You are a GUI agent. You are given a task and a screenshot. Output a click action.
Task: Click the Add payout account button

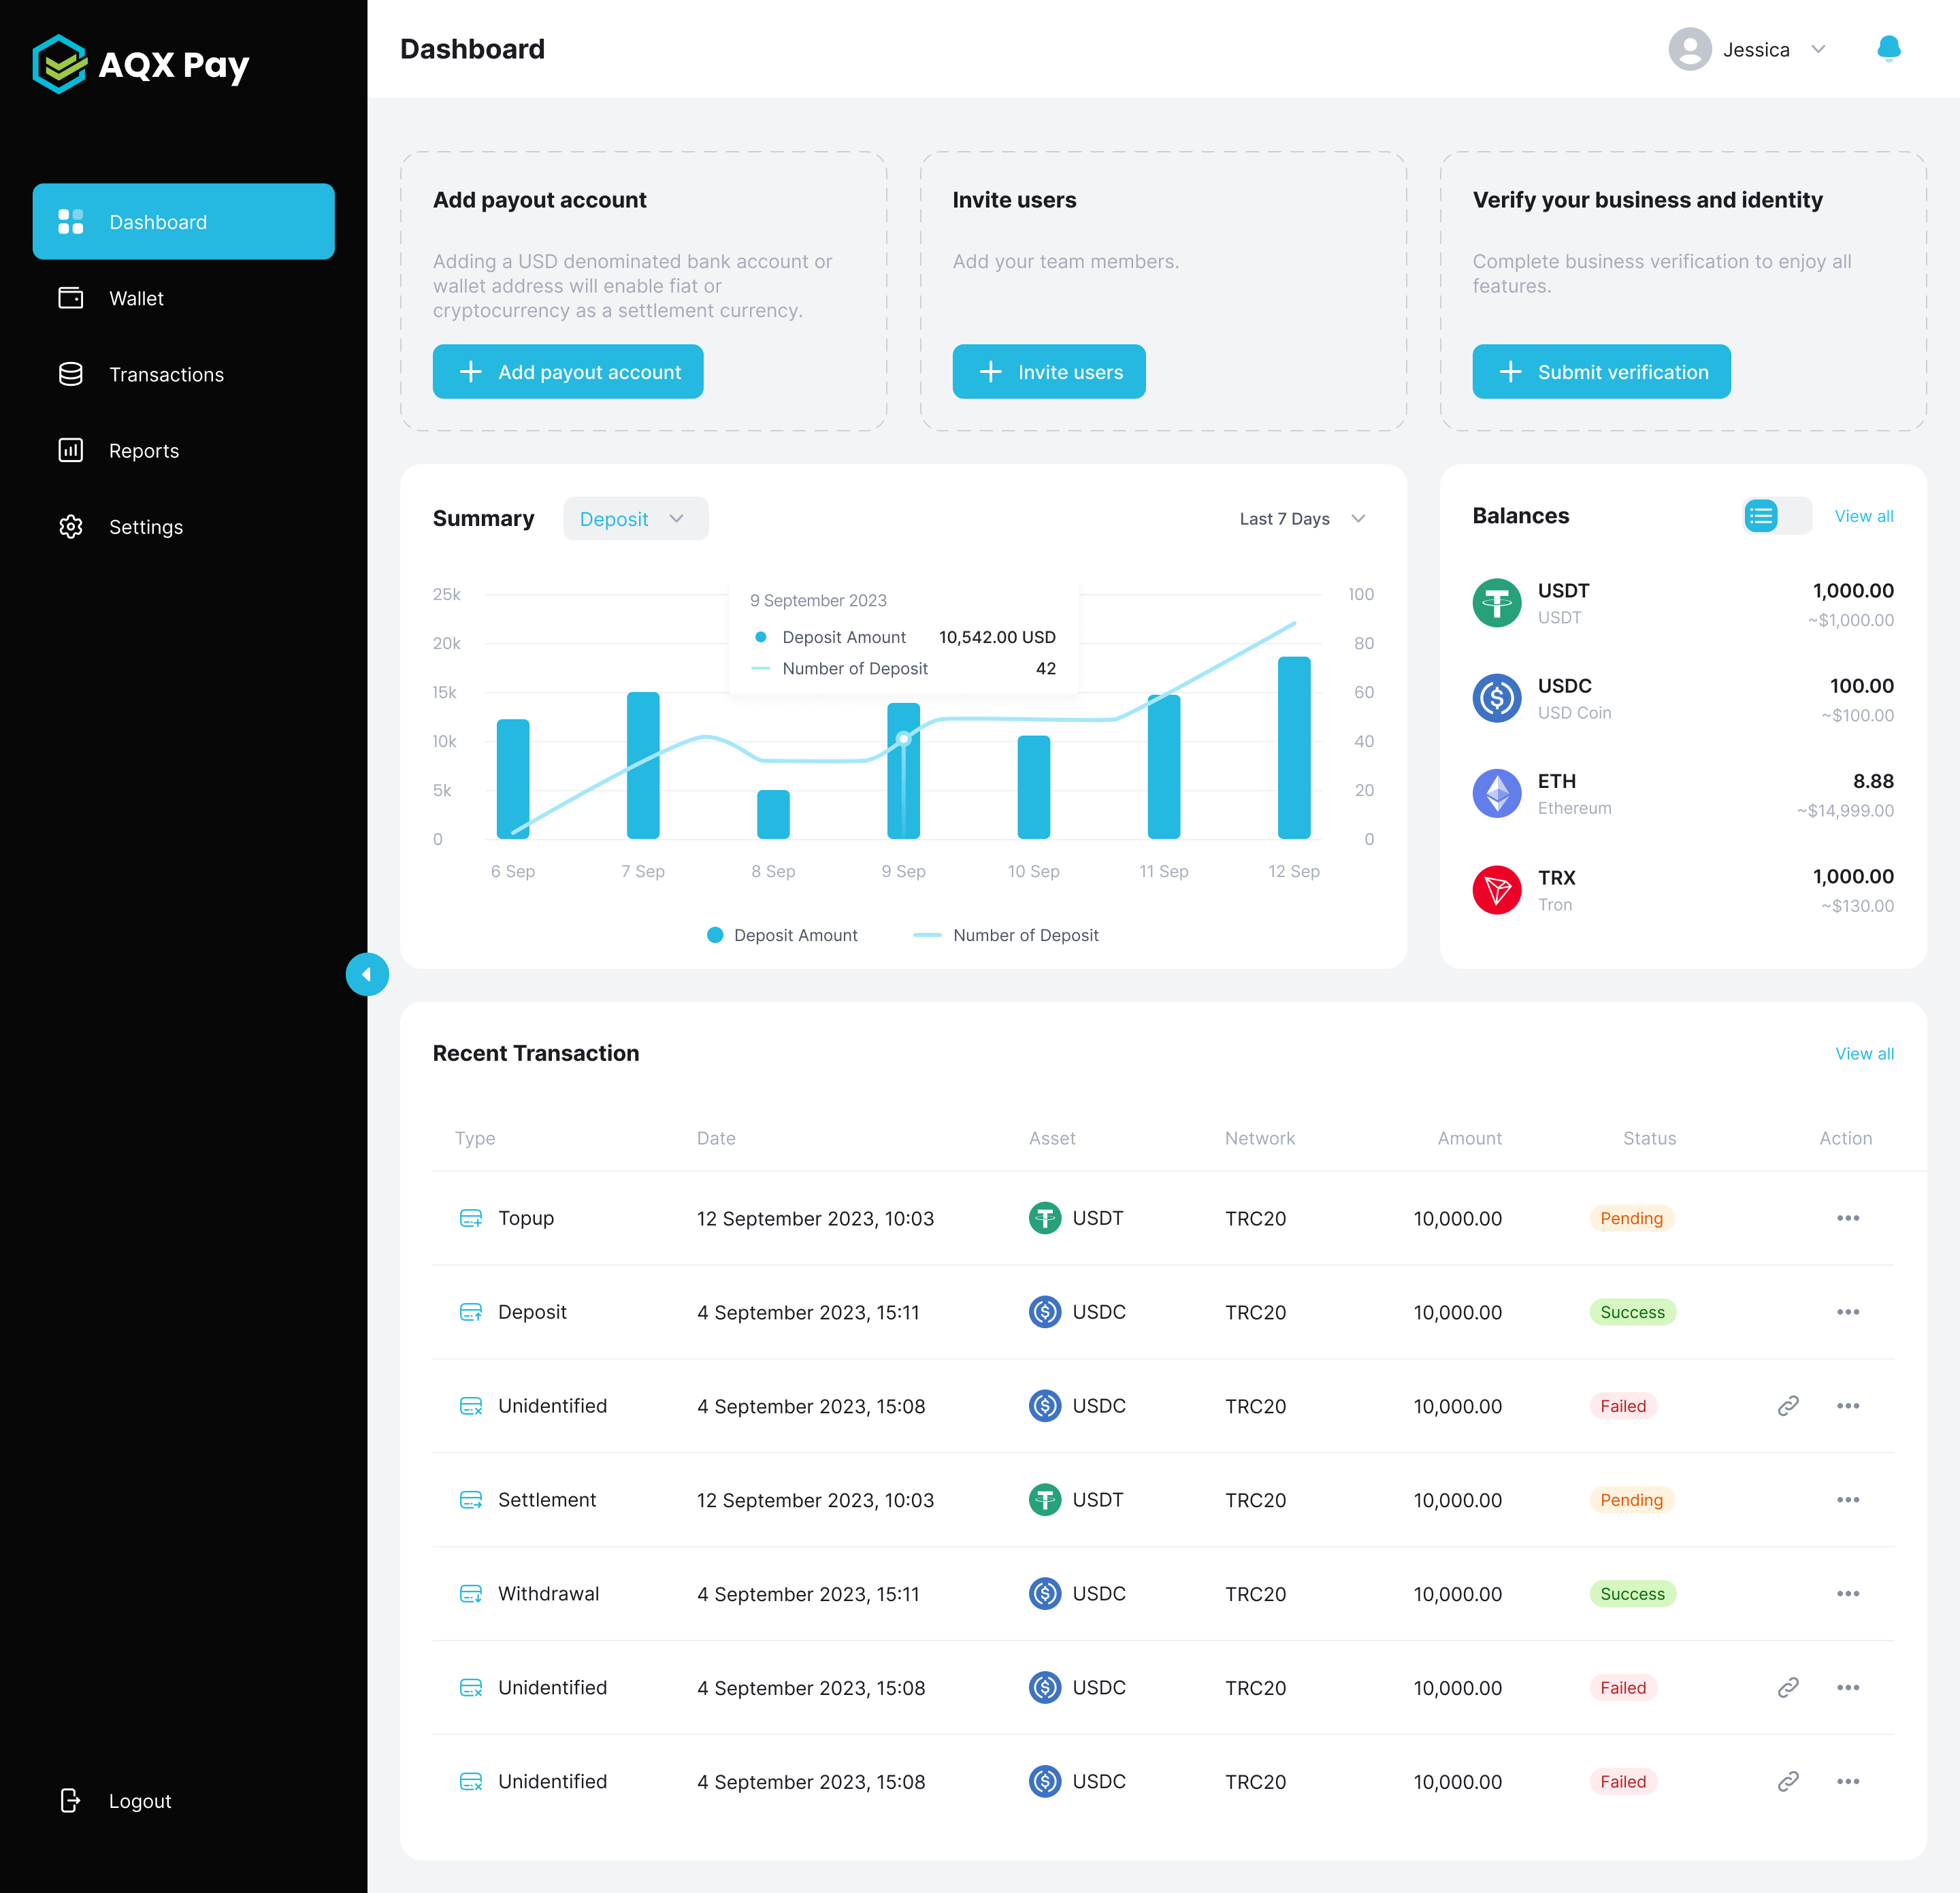pos(568,372)
